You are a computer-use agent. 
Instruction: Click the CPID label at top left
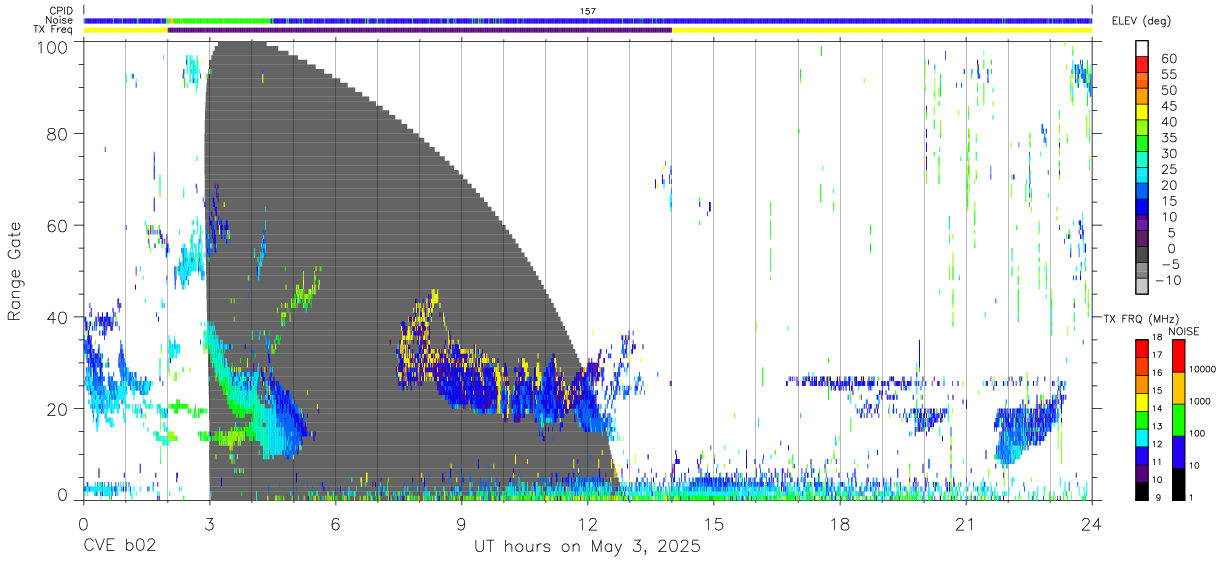click(x=60, y=10)
